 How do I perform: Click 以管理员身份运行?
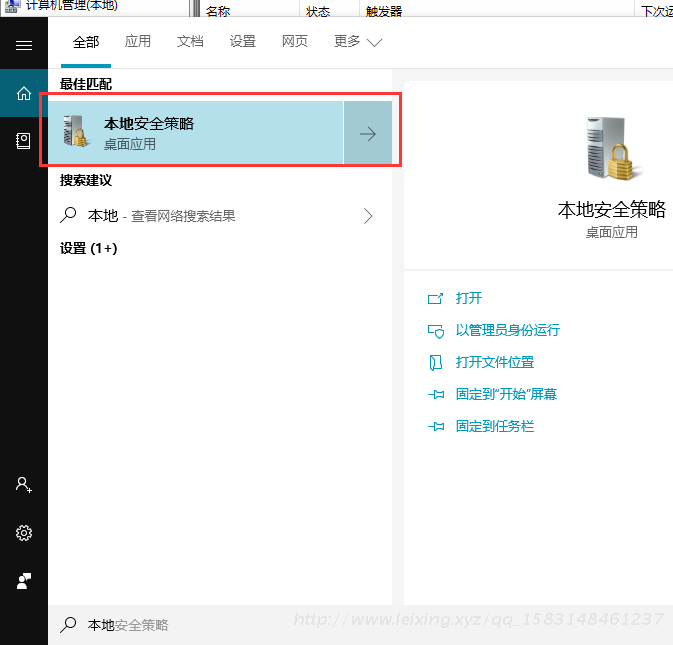click(x=508, y=330)
